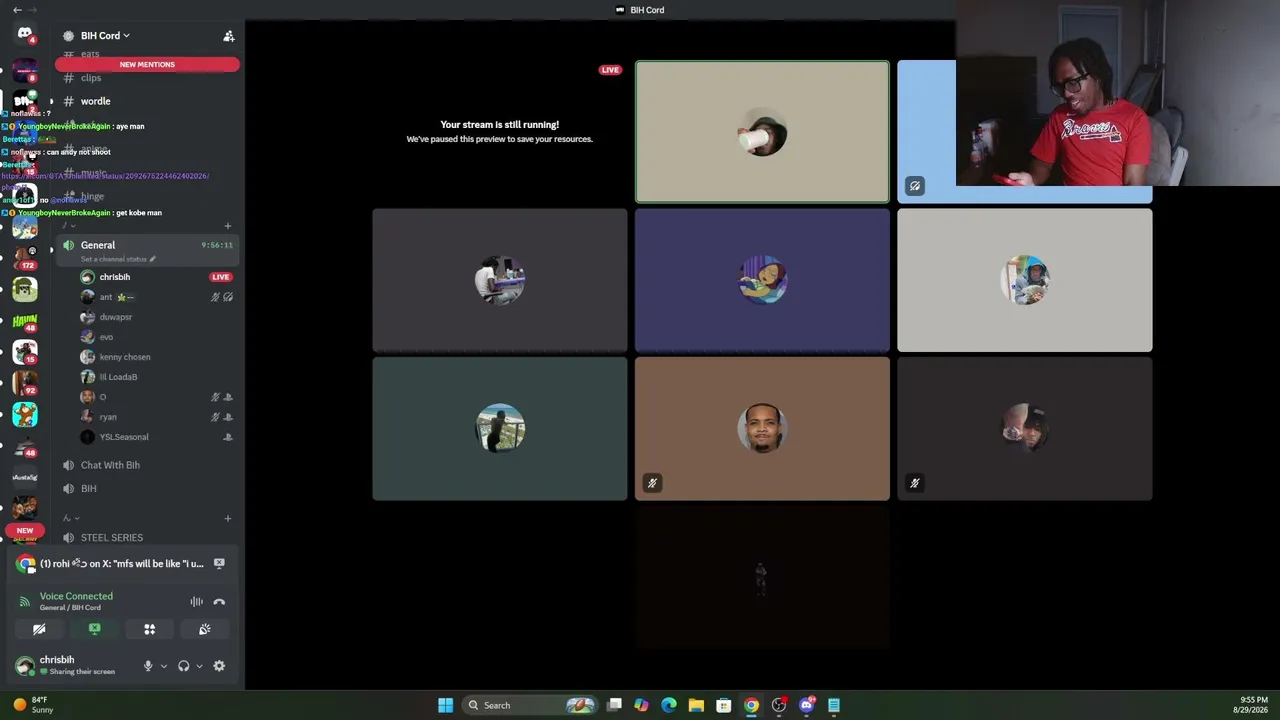1280x720 pixels.
Task: Click the LIVE badge next to chrisbih
Action: point(221,277)
